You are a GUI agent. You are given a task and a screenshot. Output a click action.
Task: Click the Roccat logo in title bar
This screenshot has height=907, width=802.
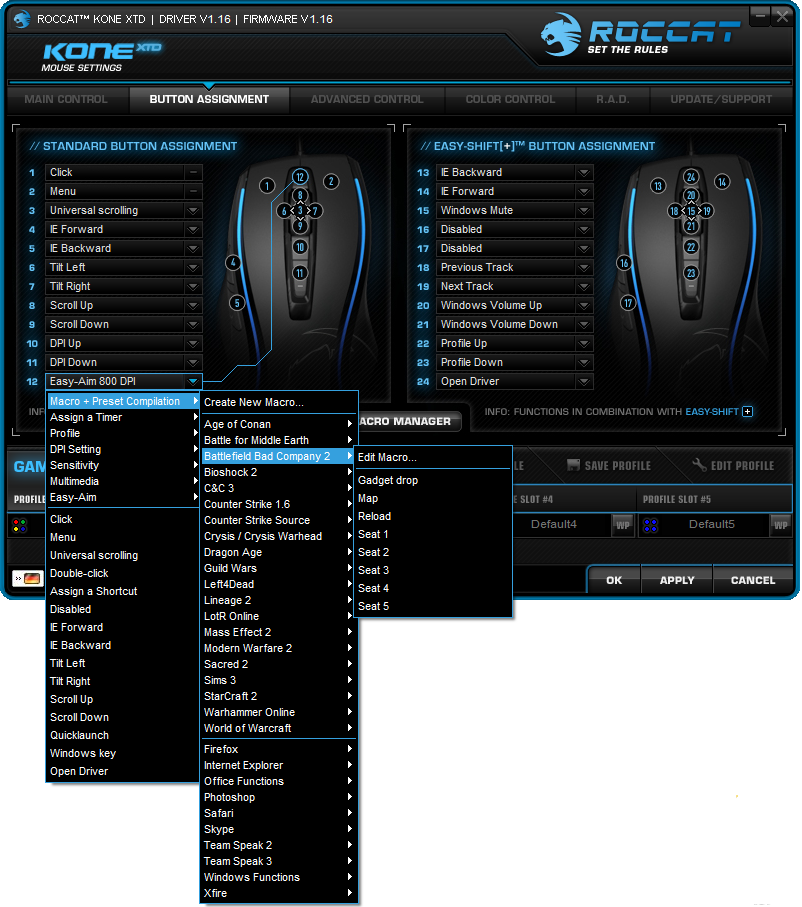pos(22,19)
